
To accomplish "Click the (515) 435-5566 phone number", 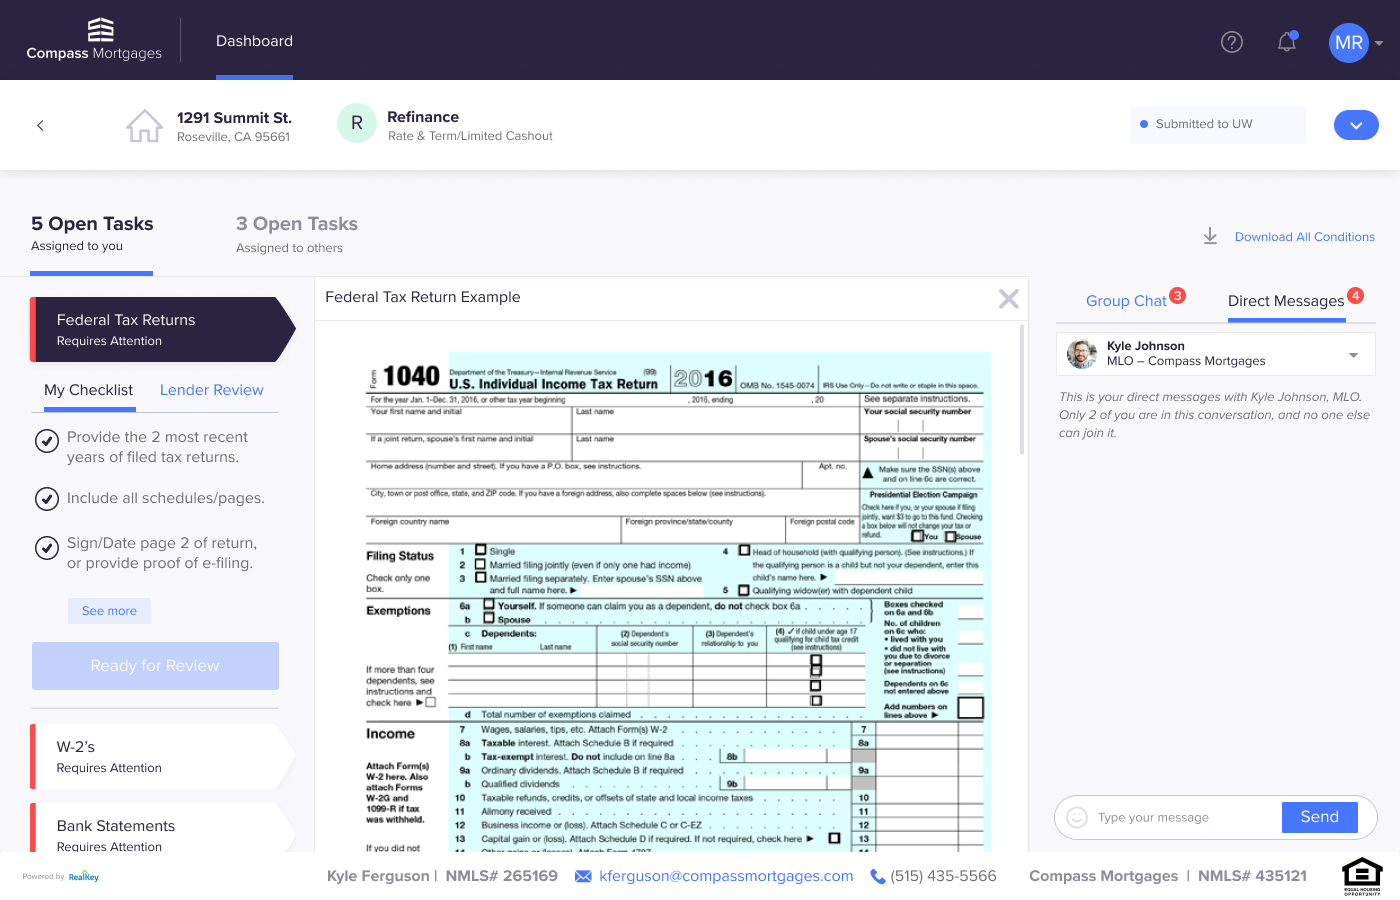I will tap(943, 876).
